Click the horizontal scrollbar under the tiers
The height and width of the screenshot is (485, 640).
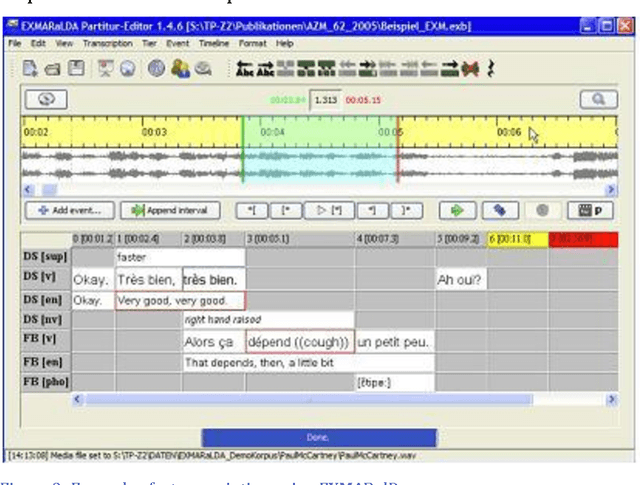340,399
